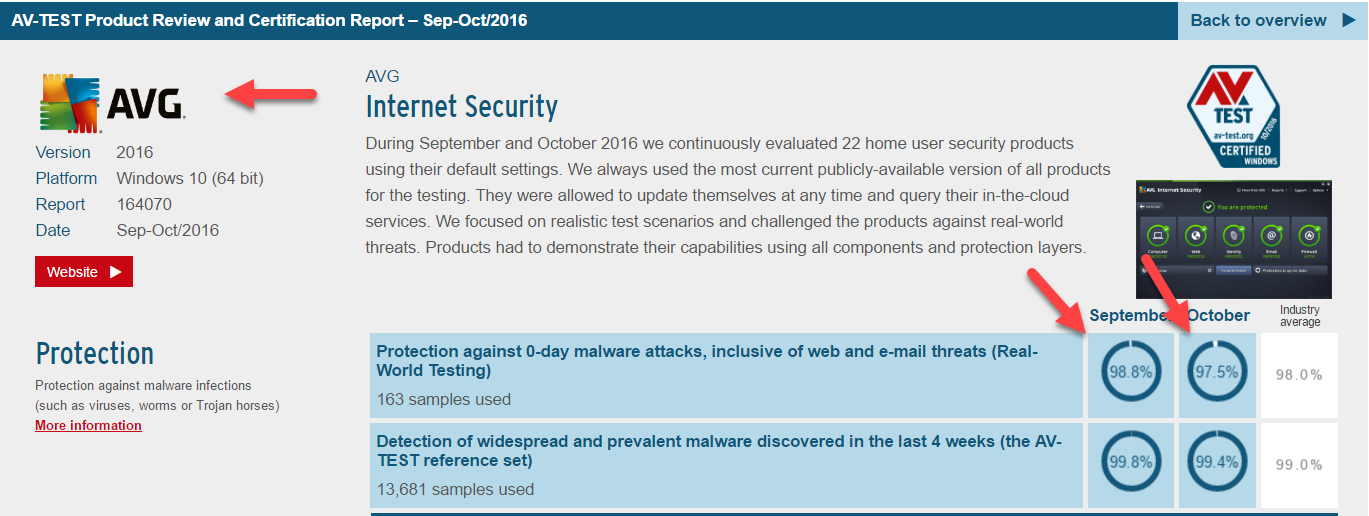This screenshot has height=516, width=1369.
Task: Click the widespread and prevalent malware detection row title
Action: pos(719,451)
